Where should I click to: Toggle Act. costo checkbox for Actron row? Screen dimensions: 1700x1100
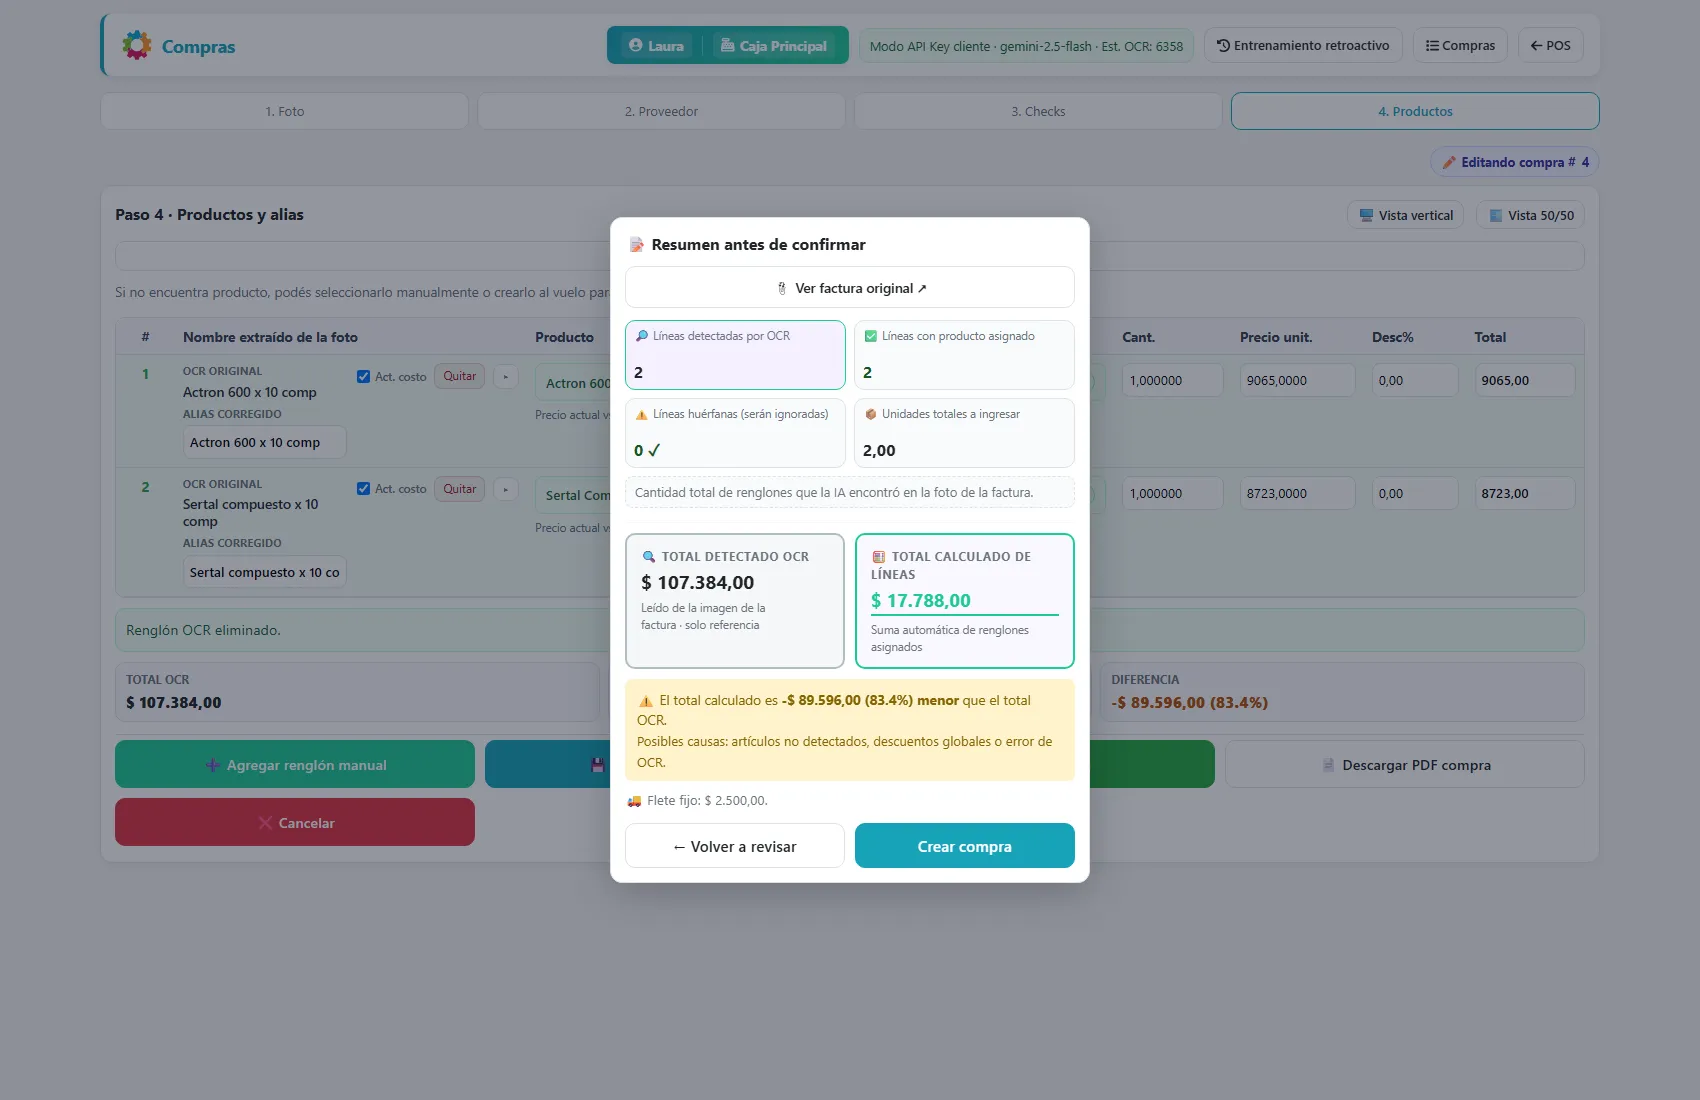[x=363, y=377]
